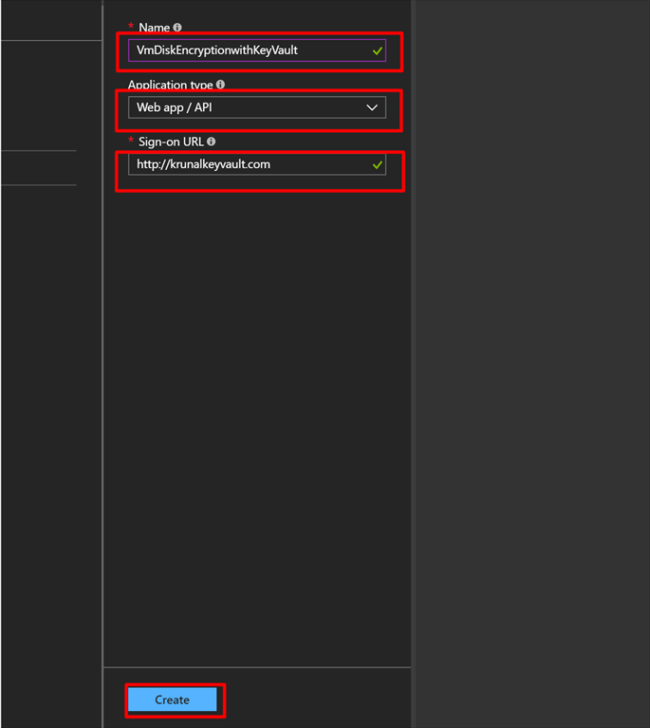Click the red asterisk before Sign-on URL
Image resolution: width=650 pixels, height=728 pixels.
131,142
